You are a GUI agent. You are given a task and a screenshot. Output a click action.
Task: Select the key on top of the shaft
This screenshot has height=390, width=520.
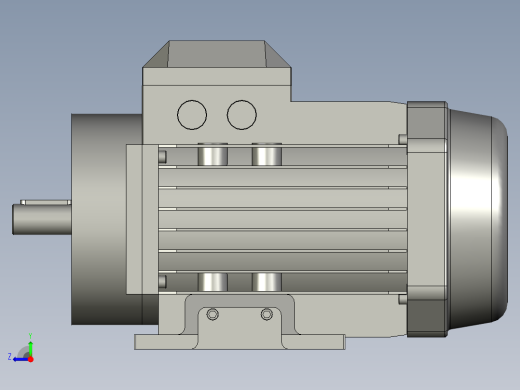point(46,202)
